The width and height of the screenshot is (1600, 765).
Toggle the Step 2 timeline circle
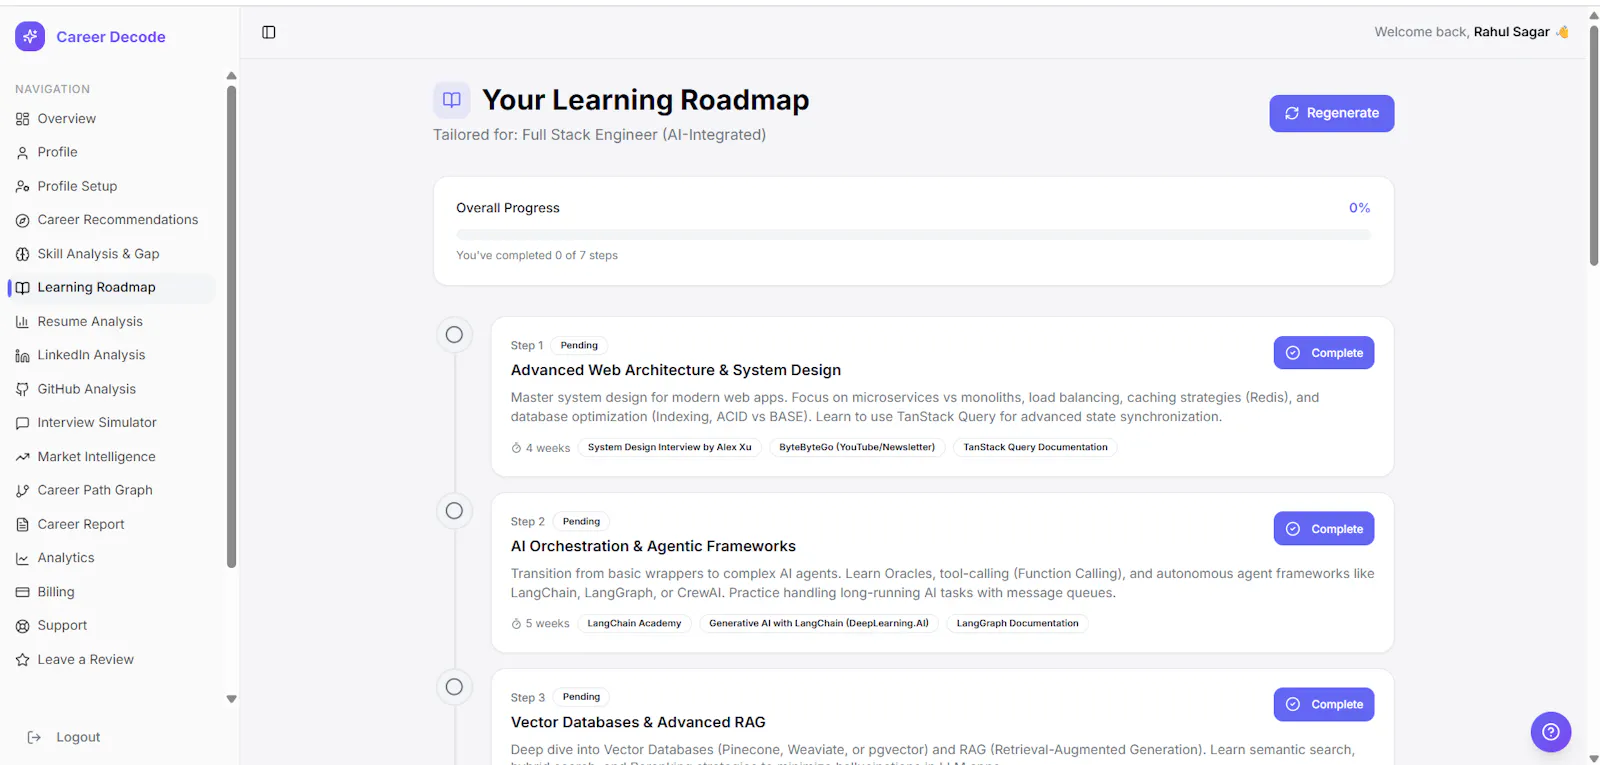click(x=454, y=511)
